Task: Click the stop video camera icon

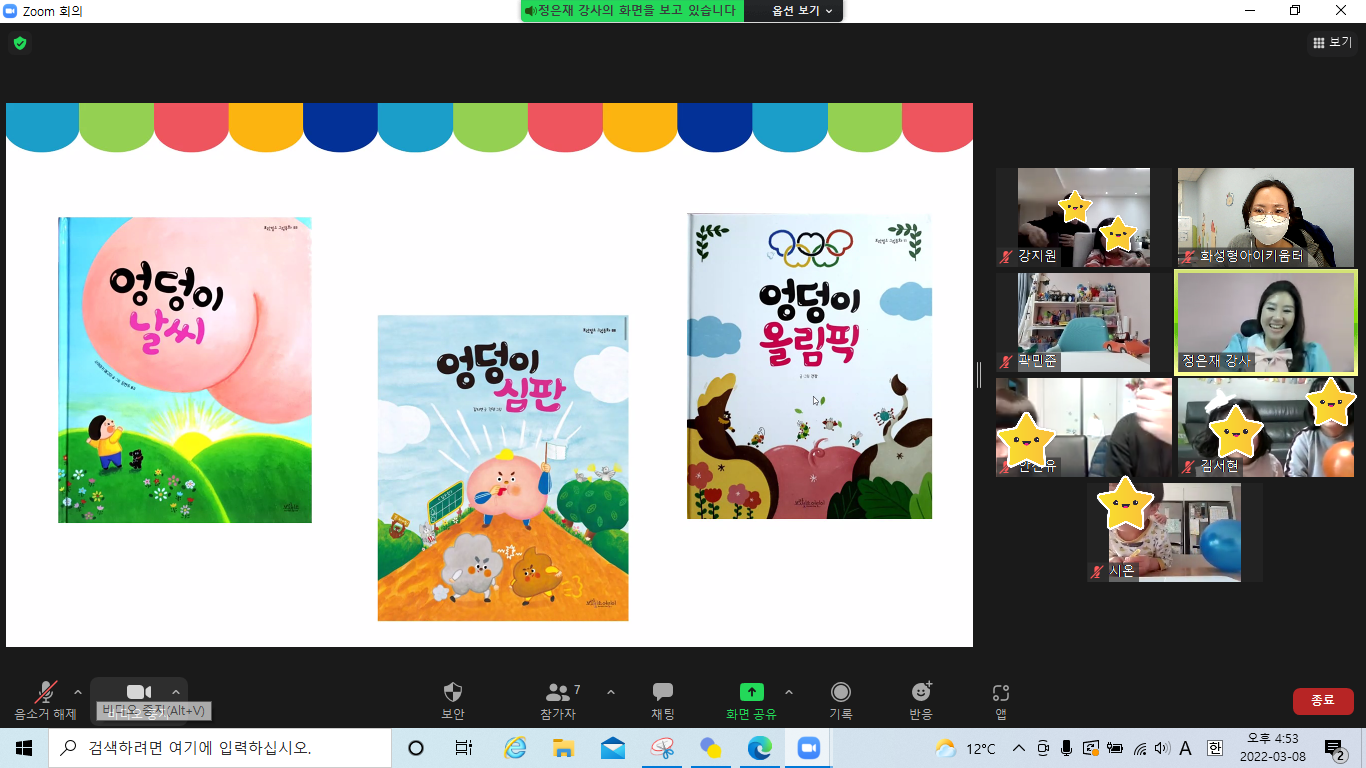Action: [138, 692]
